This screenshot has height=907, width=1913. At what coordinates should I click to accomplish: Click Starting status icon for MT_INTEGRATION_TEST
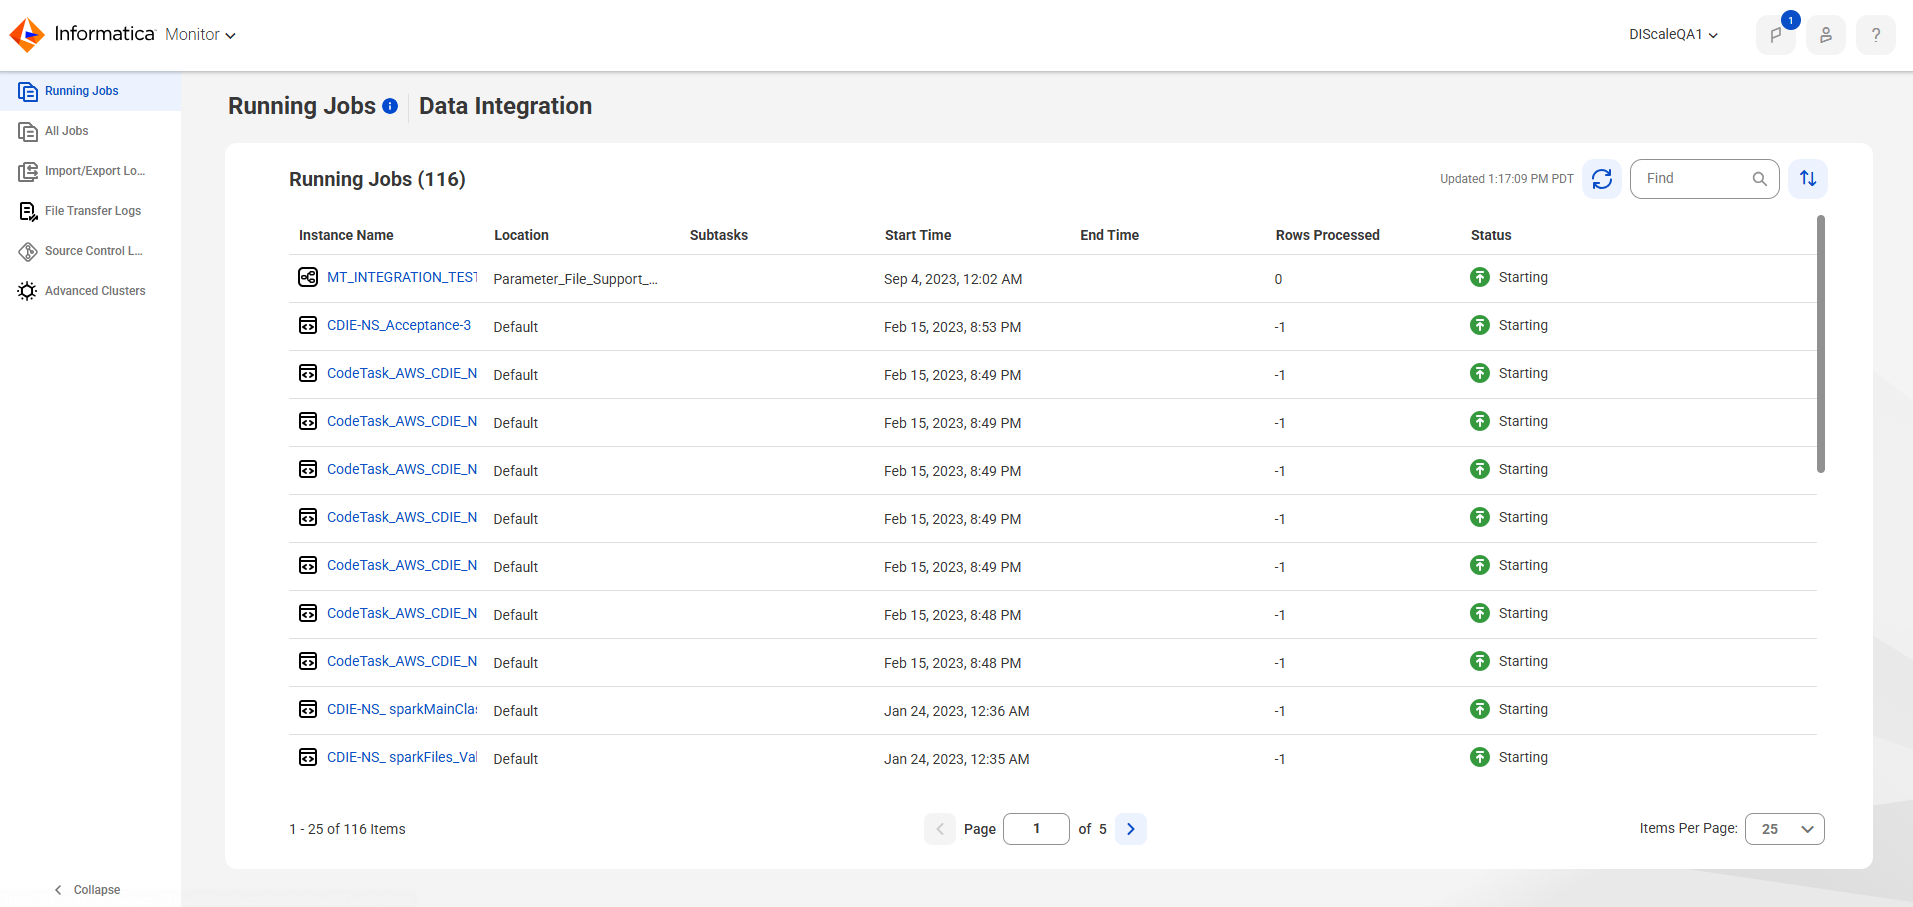coord(1480,277)
